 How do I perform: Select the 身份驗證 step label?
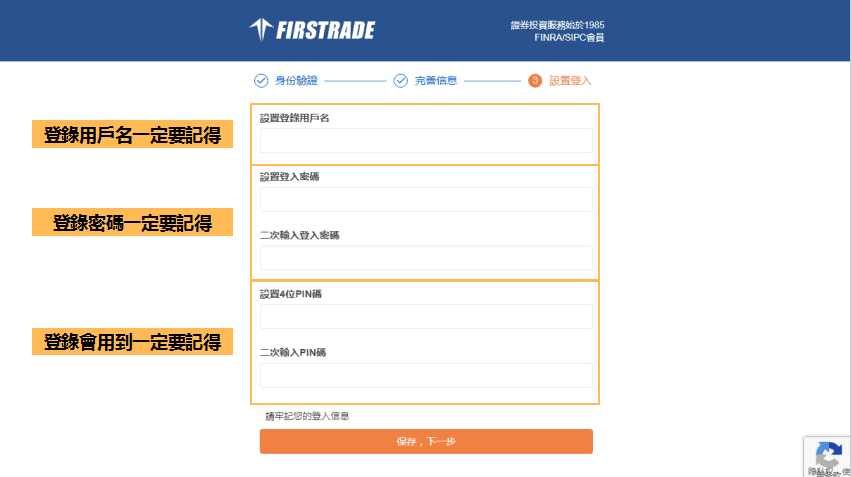[x=296, y=81]
